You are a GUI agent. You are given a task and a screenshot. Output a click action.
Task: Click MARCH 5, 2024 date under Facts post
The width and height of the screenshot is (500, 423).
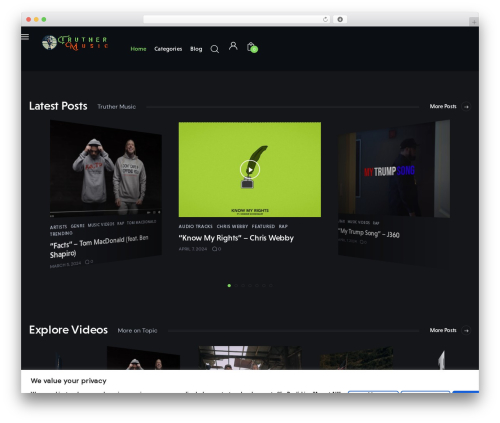tap(65, 265)
